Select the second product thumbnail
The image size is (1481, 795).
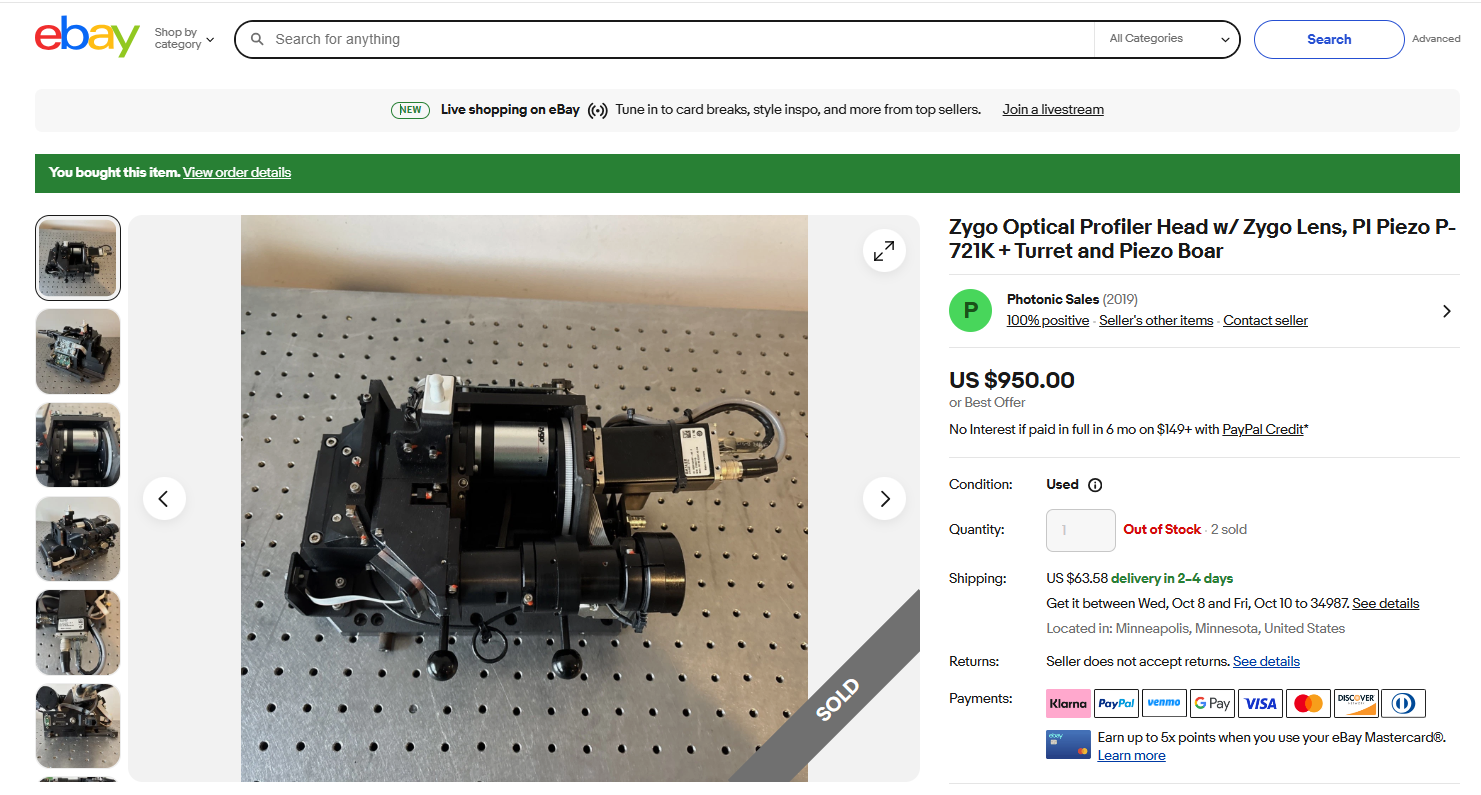78,351
